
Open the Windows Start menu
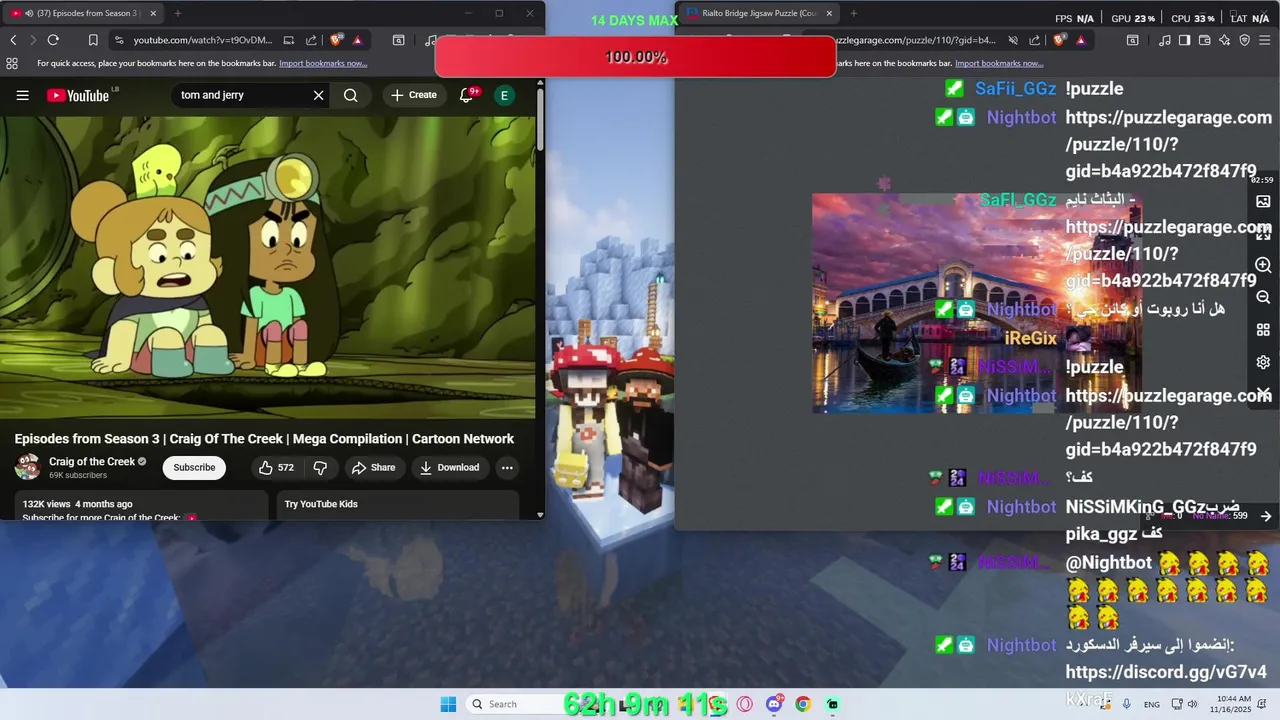[x=448, y=704]
